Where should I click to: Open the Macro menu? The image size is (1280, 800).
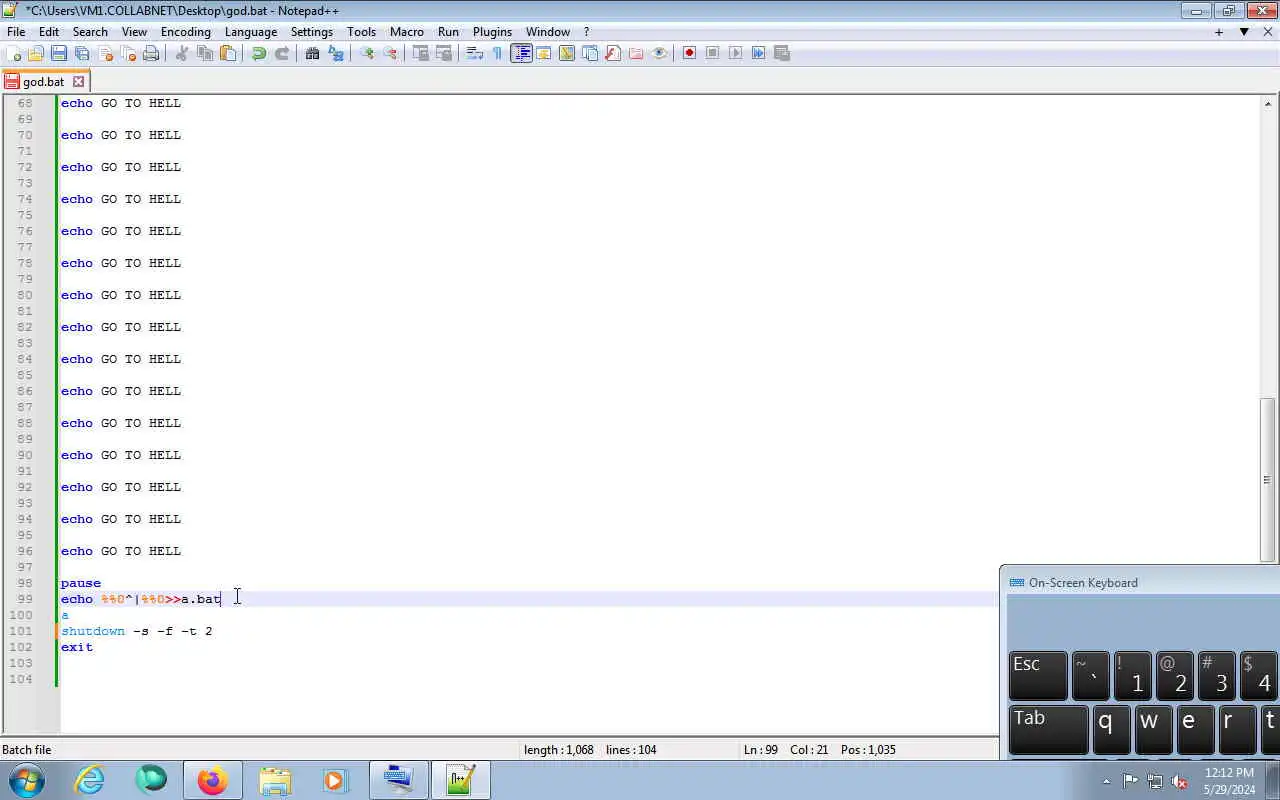(x=407, y=32)
